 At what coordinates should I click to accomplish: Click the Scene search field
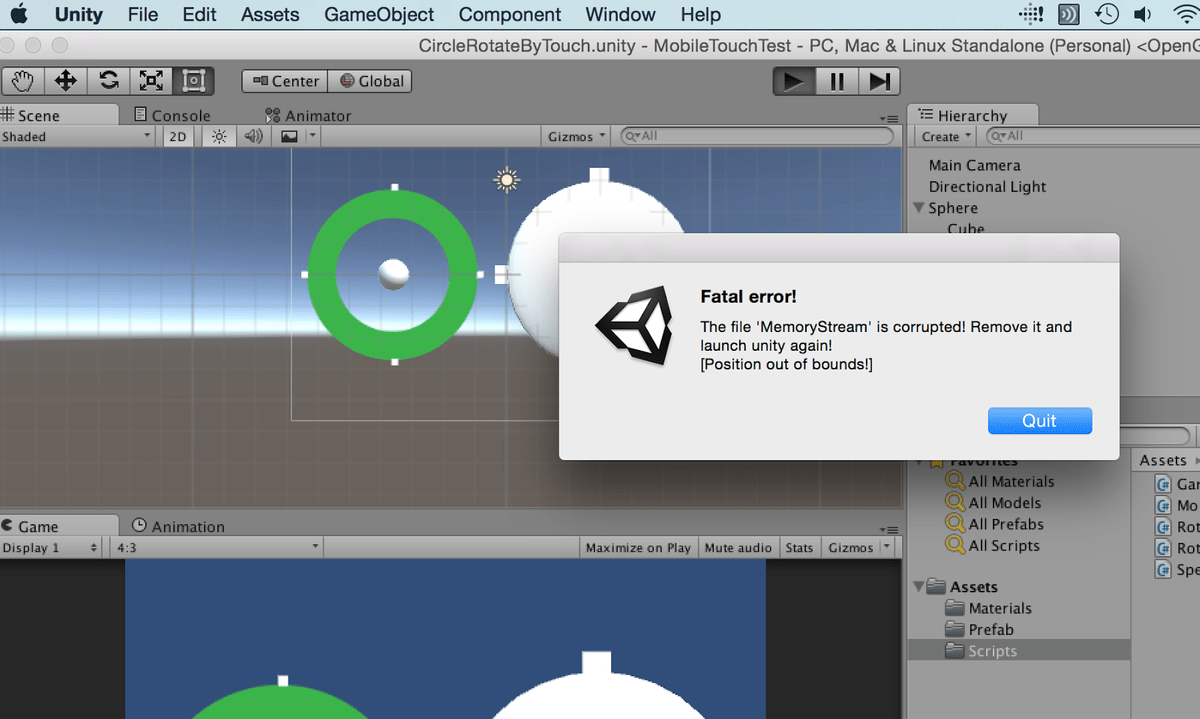coord(760,136)
